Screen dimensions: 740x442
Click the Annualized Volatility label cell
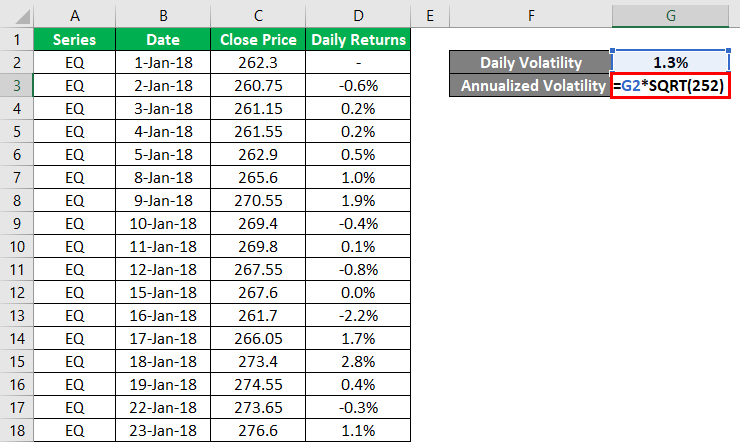pyautogui.click(x=531, y=86)
